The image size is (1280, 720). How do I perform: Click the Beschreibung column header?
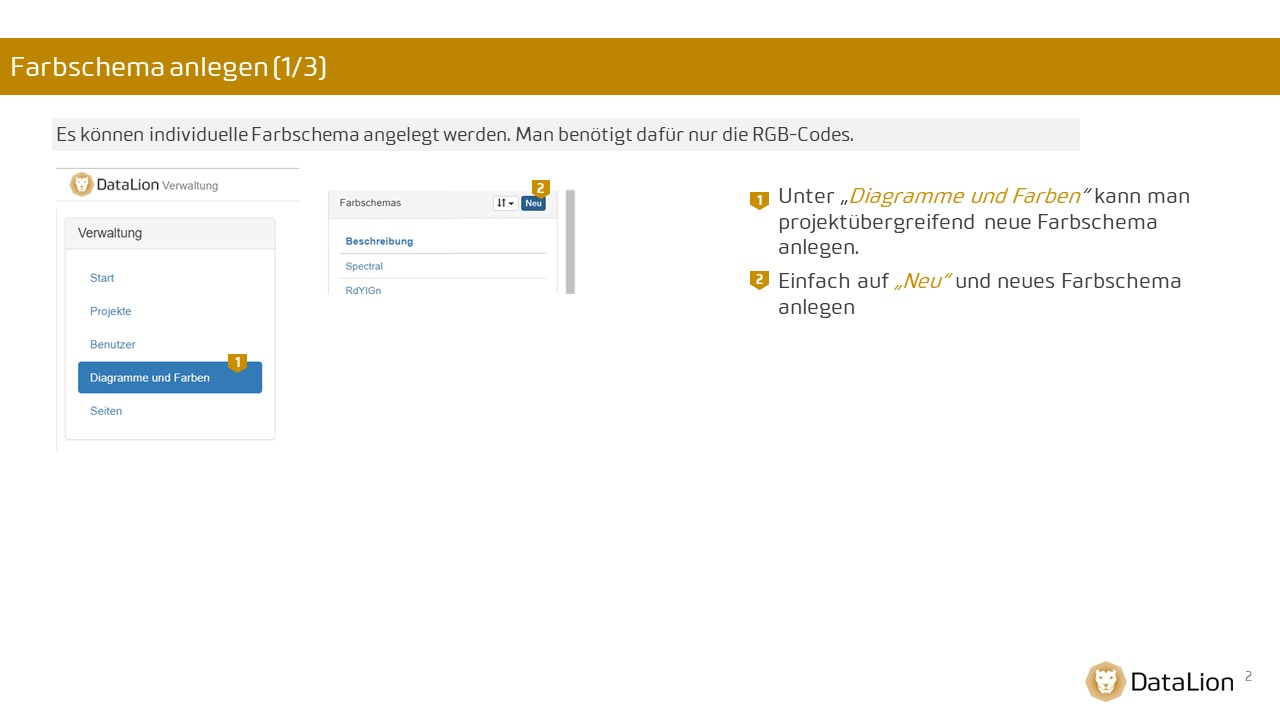click(x=379, y=241)
